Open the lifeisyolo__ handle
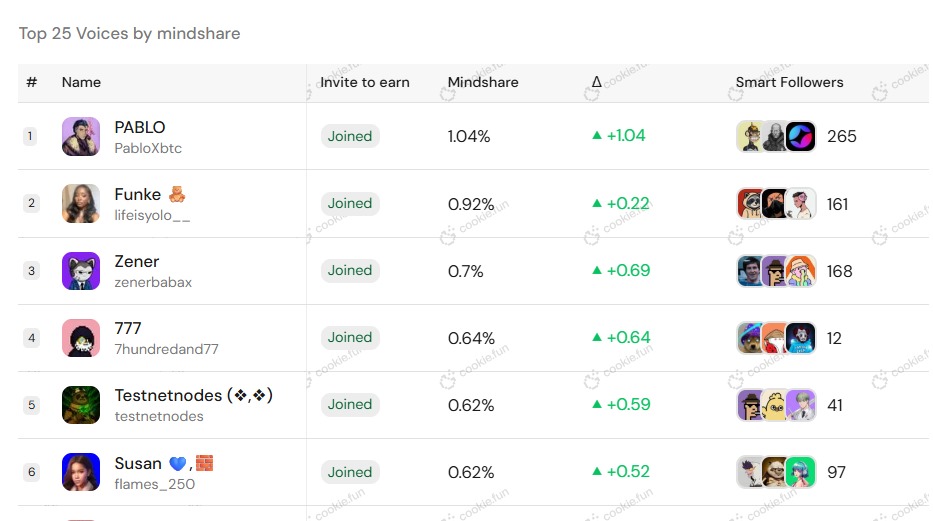933x521 pixels. [152, 215]
